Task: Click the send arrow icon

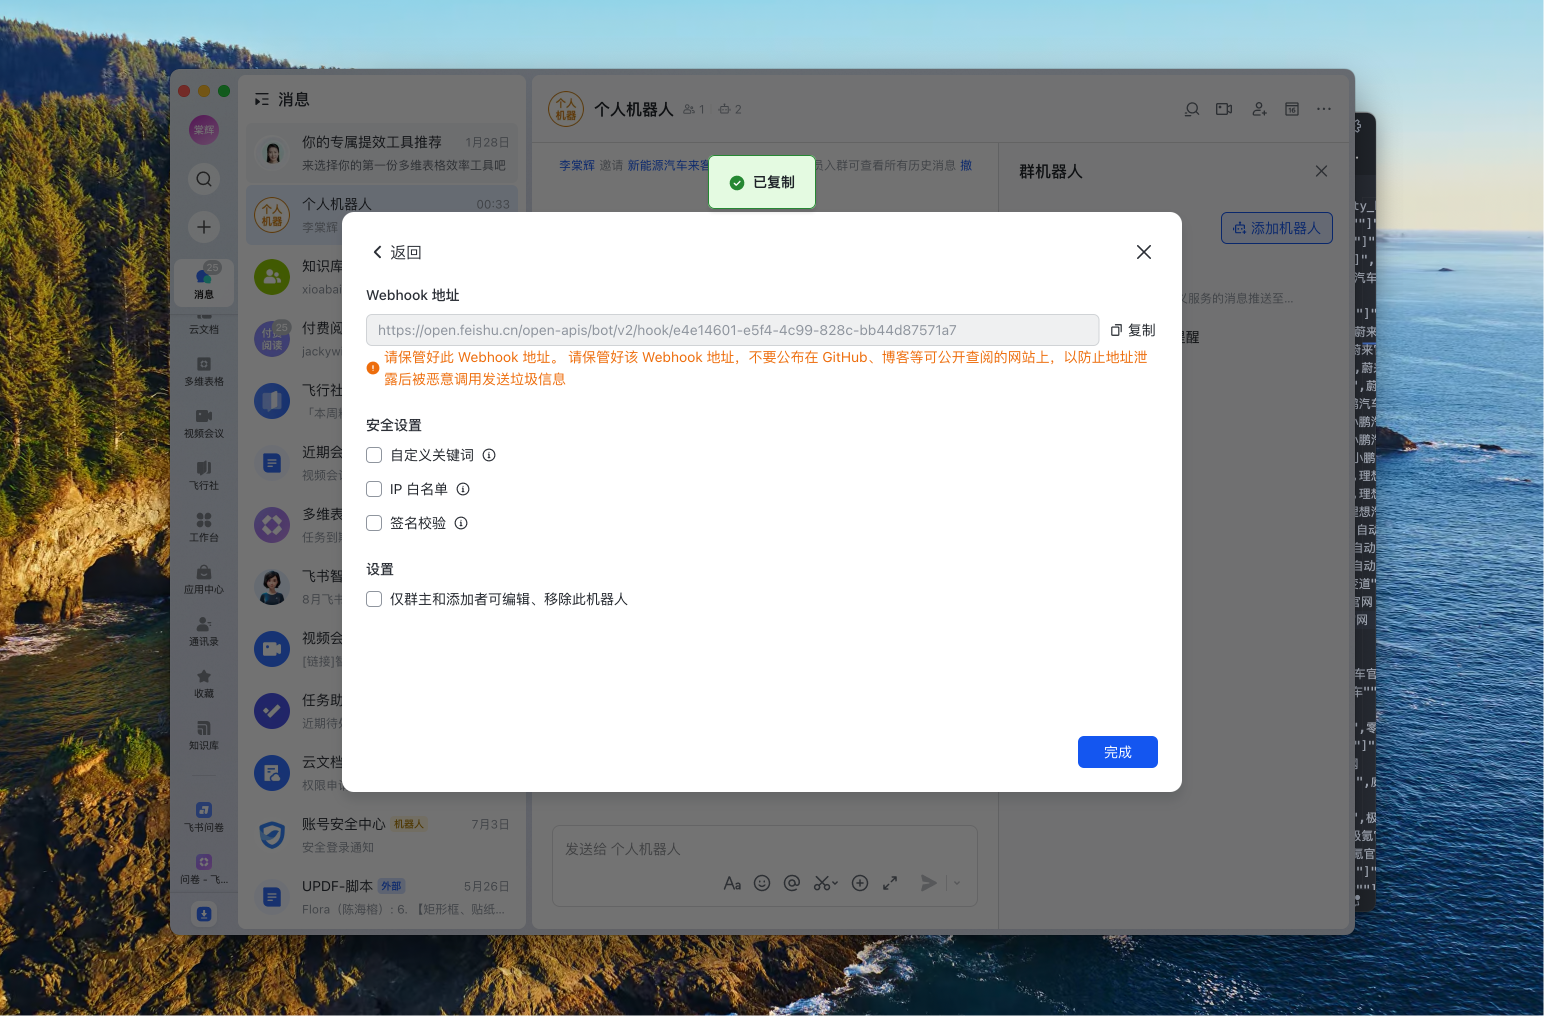Action: click(x=929, y=883)
